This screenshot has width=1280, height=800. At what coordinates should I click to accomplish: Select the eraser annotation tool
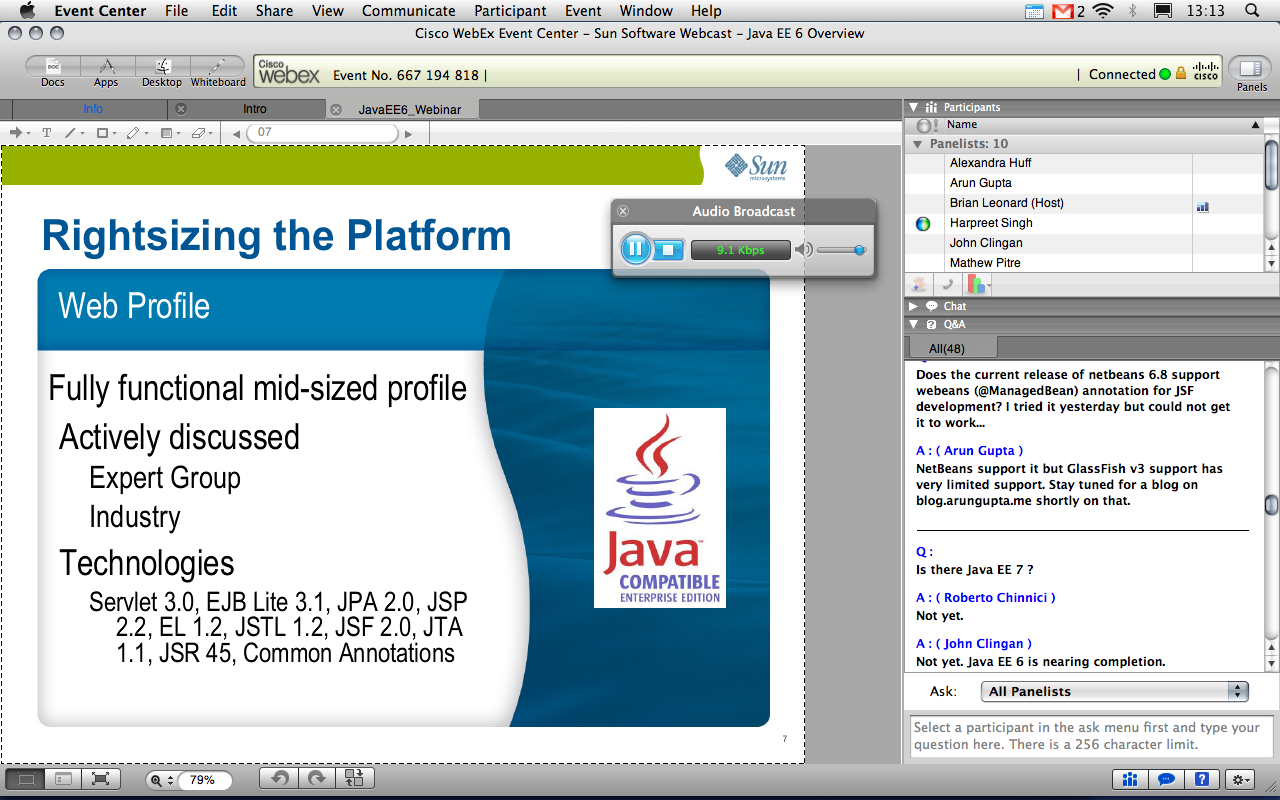coord(201,133)
